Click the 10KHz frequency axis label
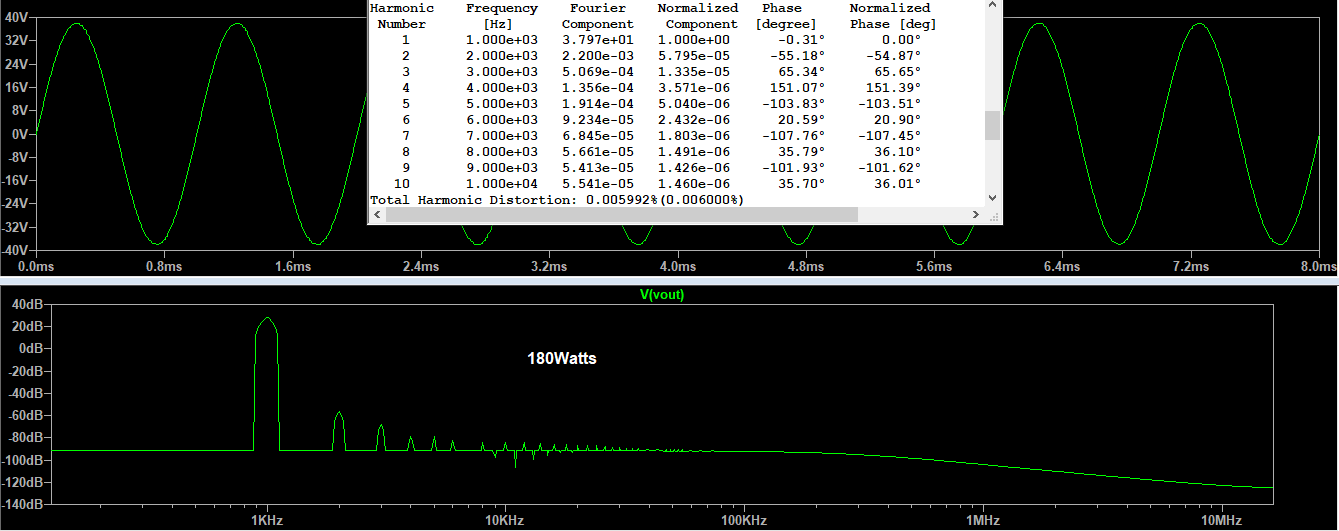This screenshot has height=531, width=1339. click(504, 521)
